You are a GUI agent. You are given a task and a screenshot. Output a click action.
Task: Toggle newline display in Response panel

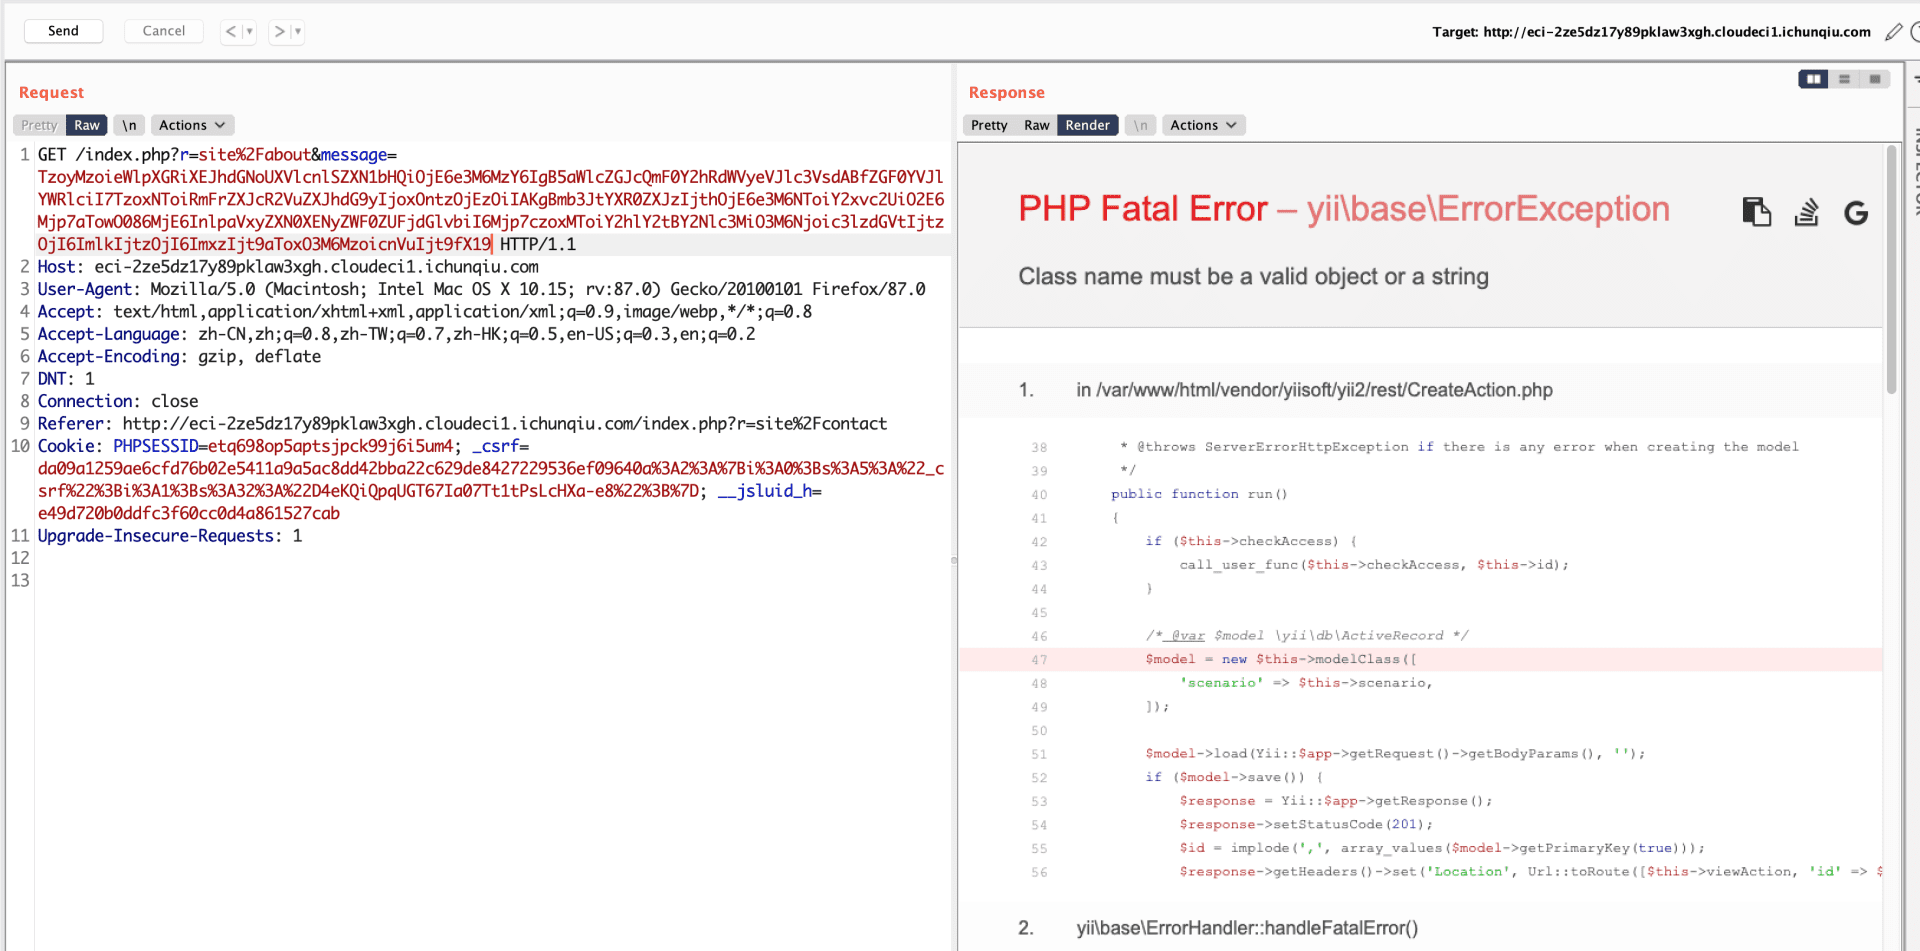[1141, 125]
